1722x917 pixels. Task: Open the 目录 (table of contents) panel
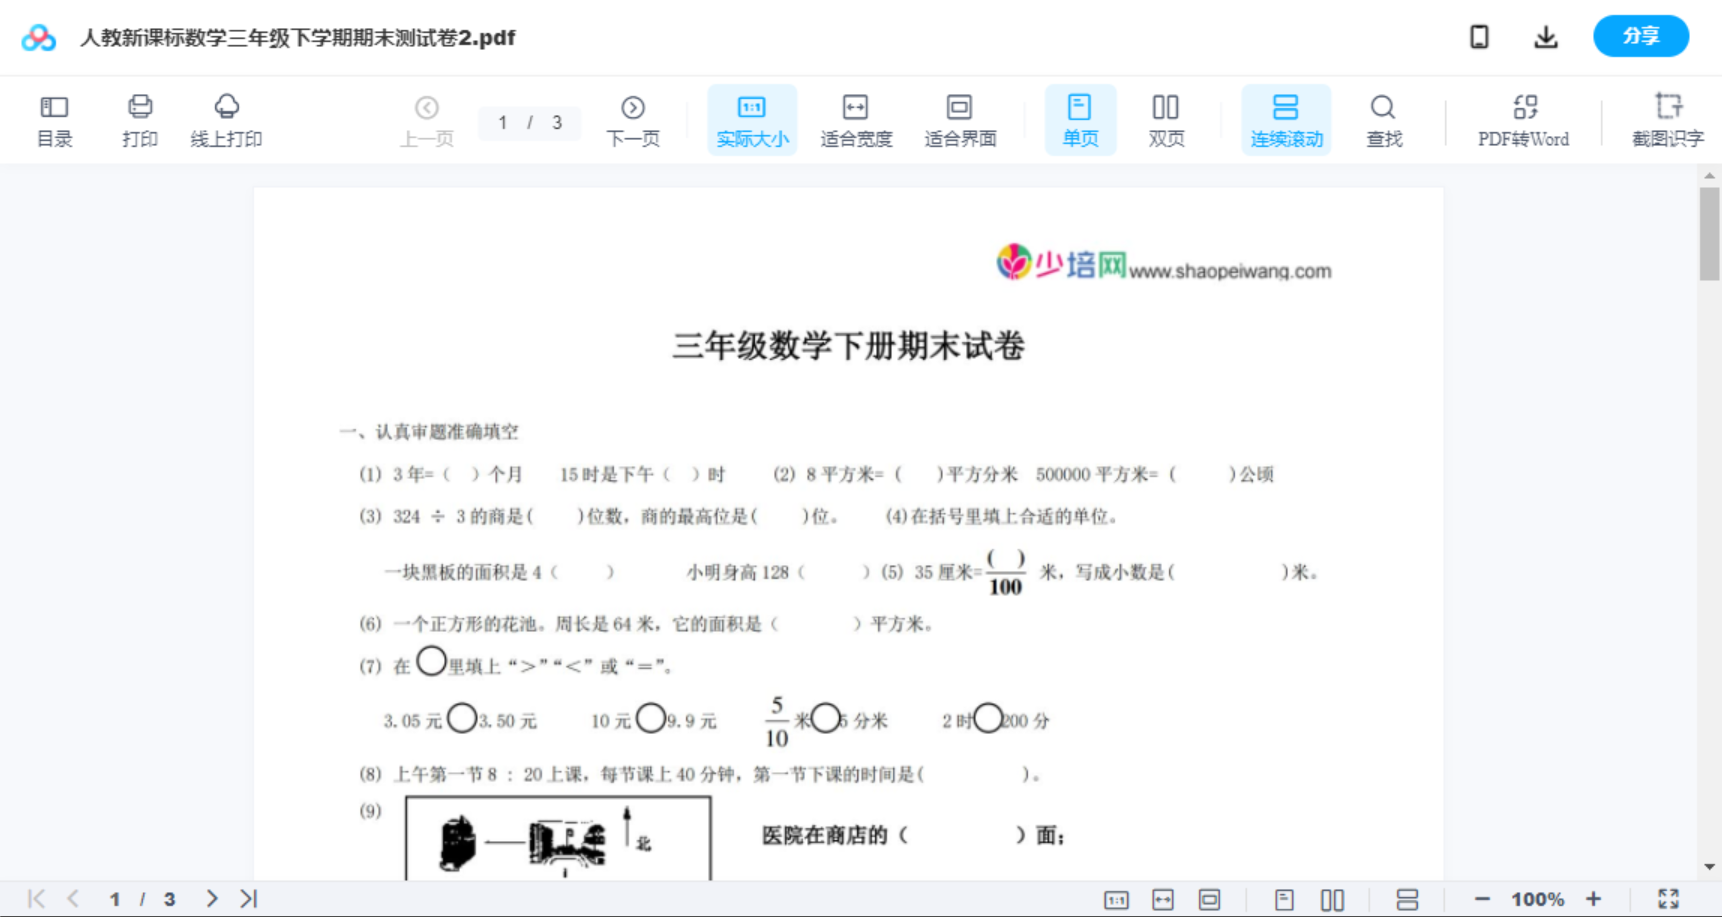tap(54, 119)
